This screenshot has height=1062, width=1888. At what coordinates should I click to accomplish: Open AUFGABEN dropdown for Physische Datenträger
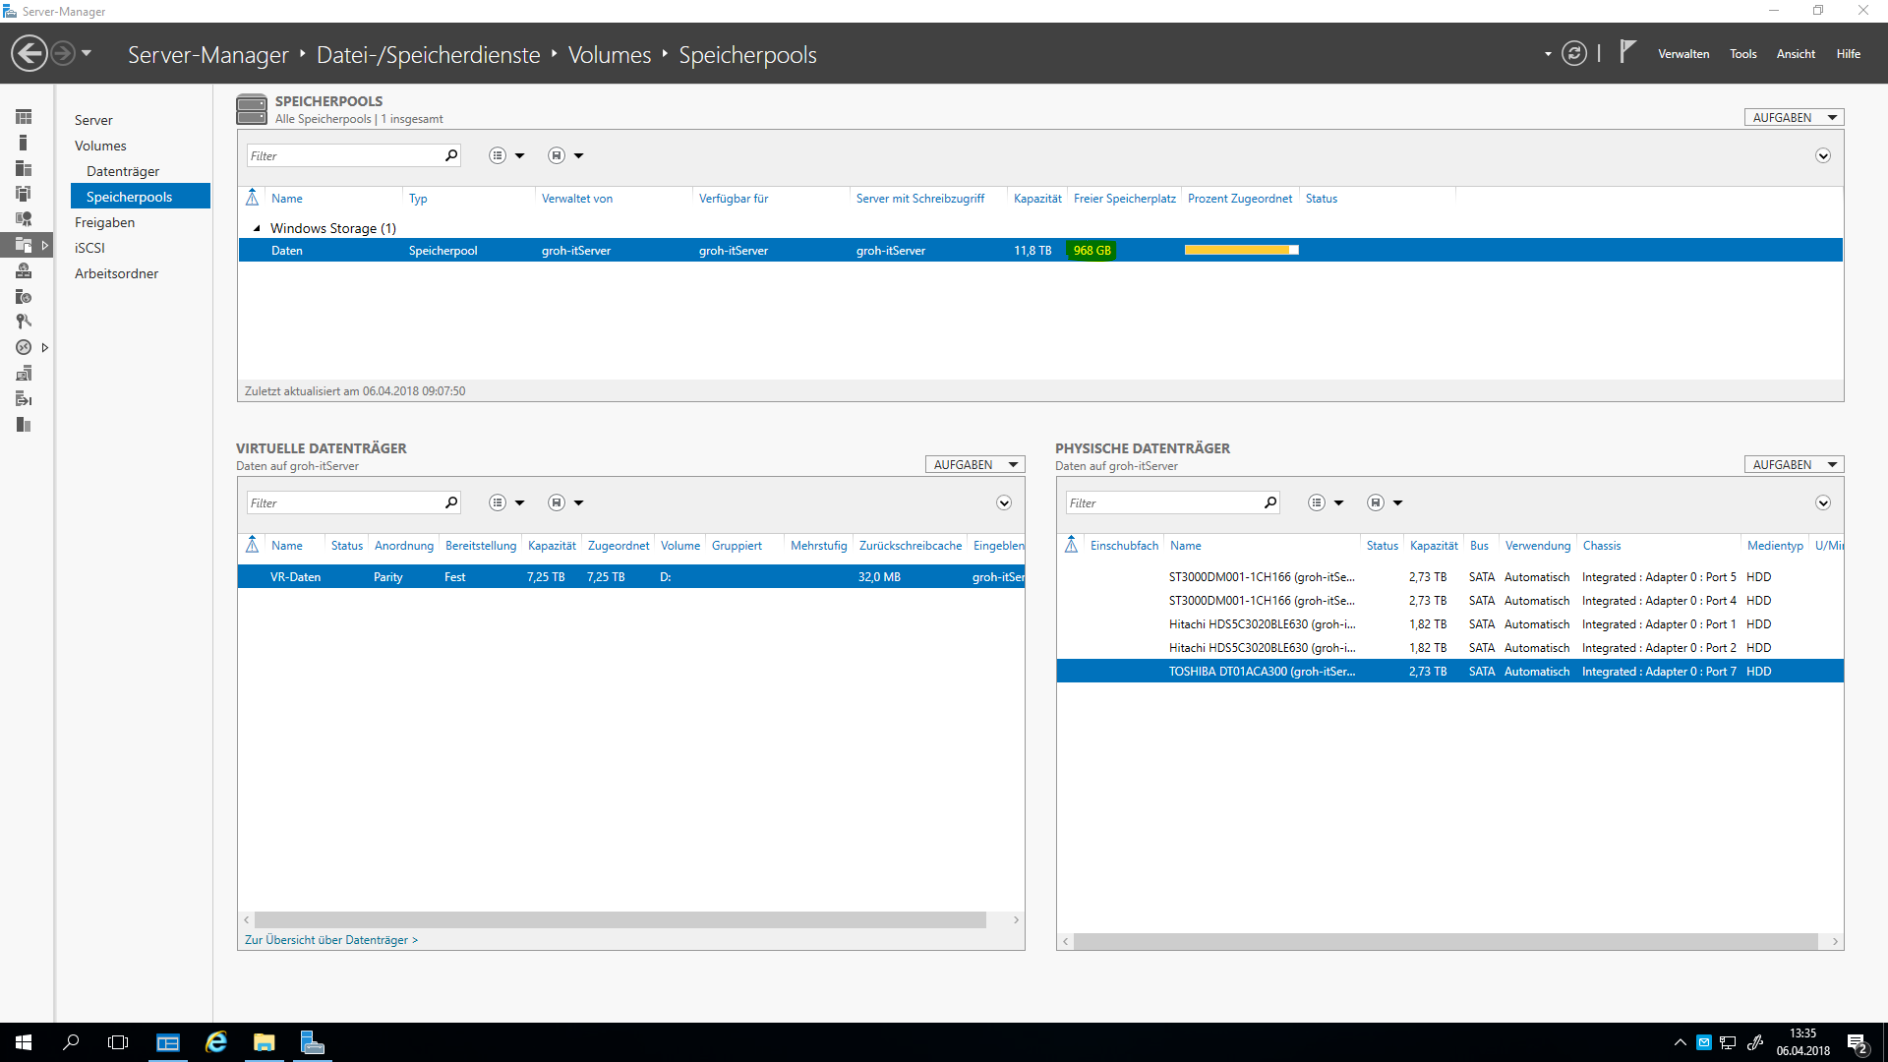pyautogui.click(x=1793, y=465)
